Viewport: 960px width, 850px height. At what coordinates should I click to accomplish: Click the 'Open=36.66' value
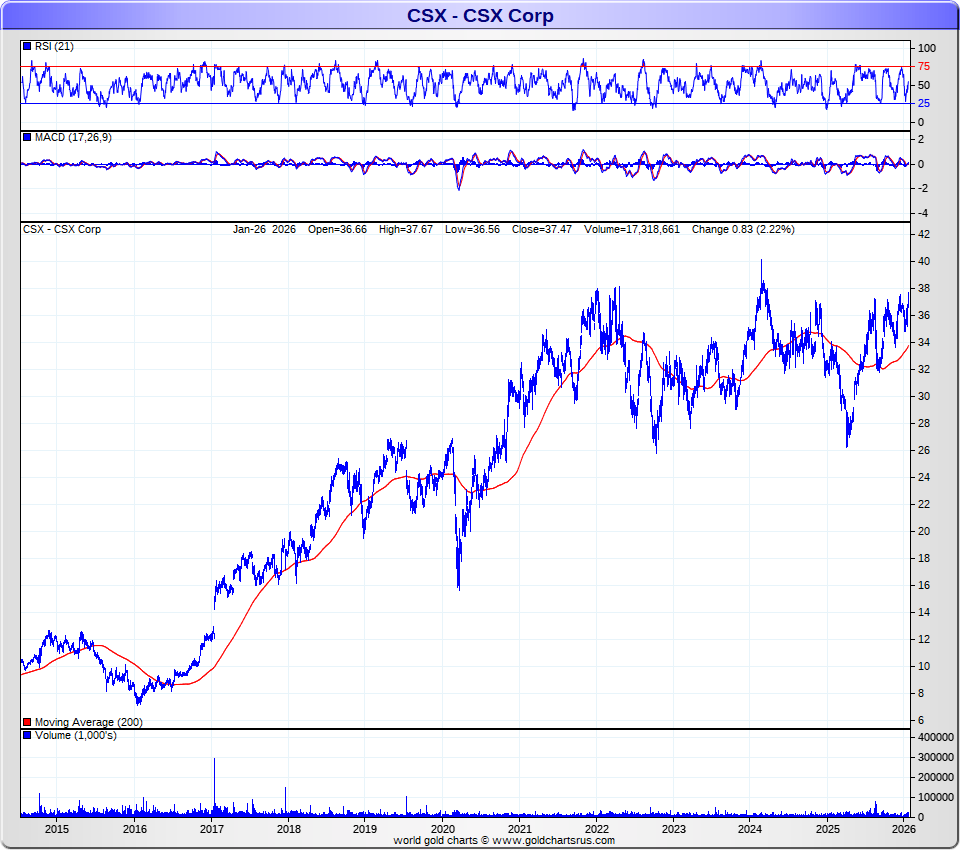tap(337, 229)
